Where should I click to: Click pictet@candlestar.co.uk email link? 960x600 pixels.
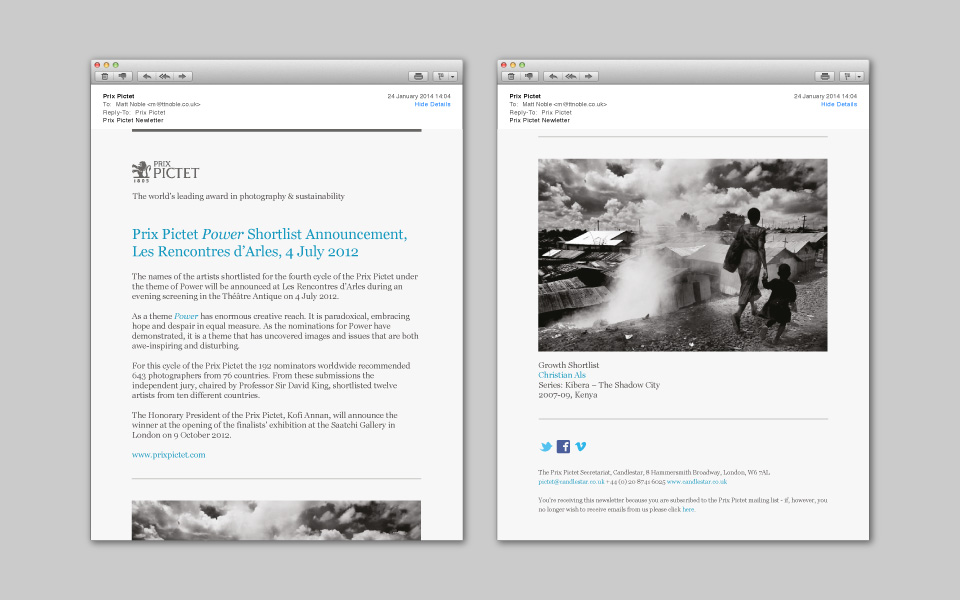point(571,482)
